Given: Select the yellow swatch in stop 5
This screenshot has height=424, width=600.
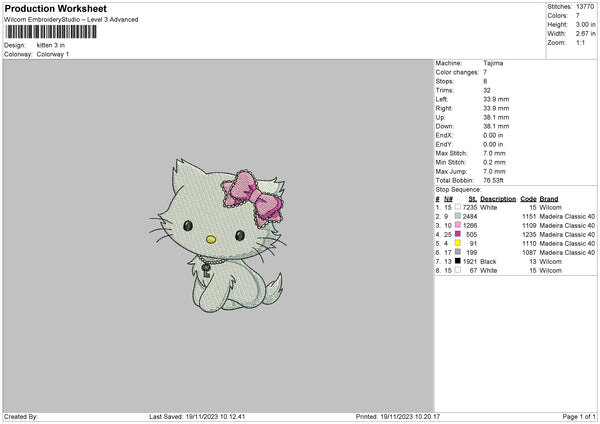Looking at the screenshot, I should coord(457,243).
